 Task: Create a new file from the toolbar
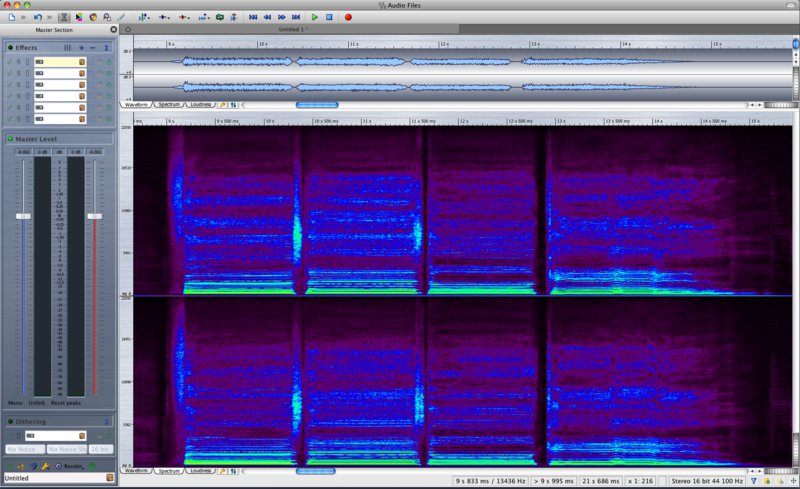pos(11,17)
